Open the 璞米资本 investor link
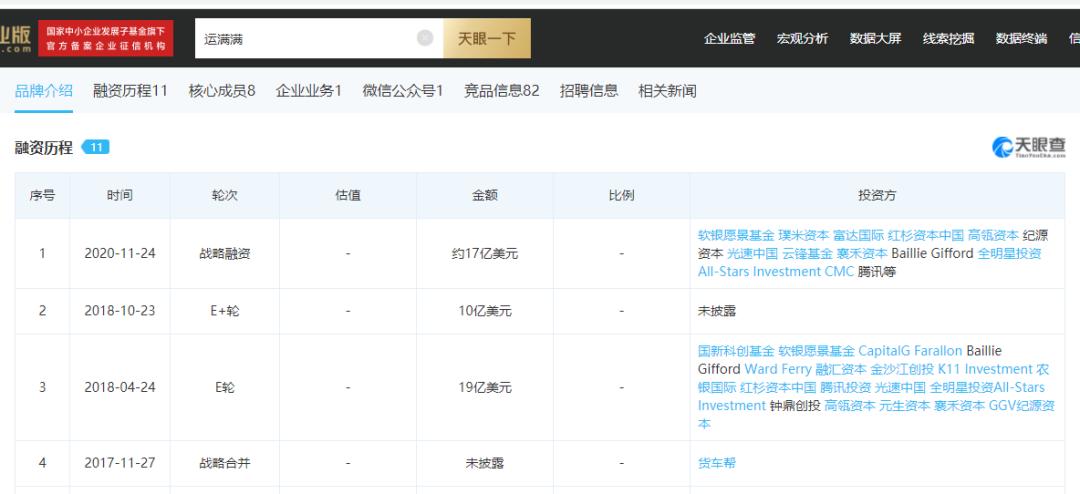Image resolution: width=1080 pixels, height=494 pixels. [803, 236]
